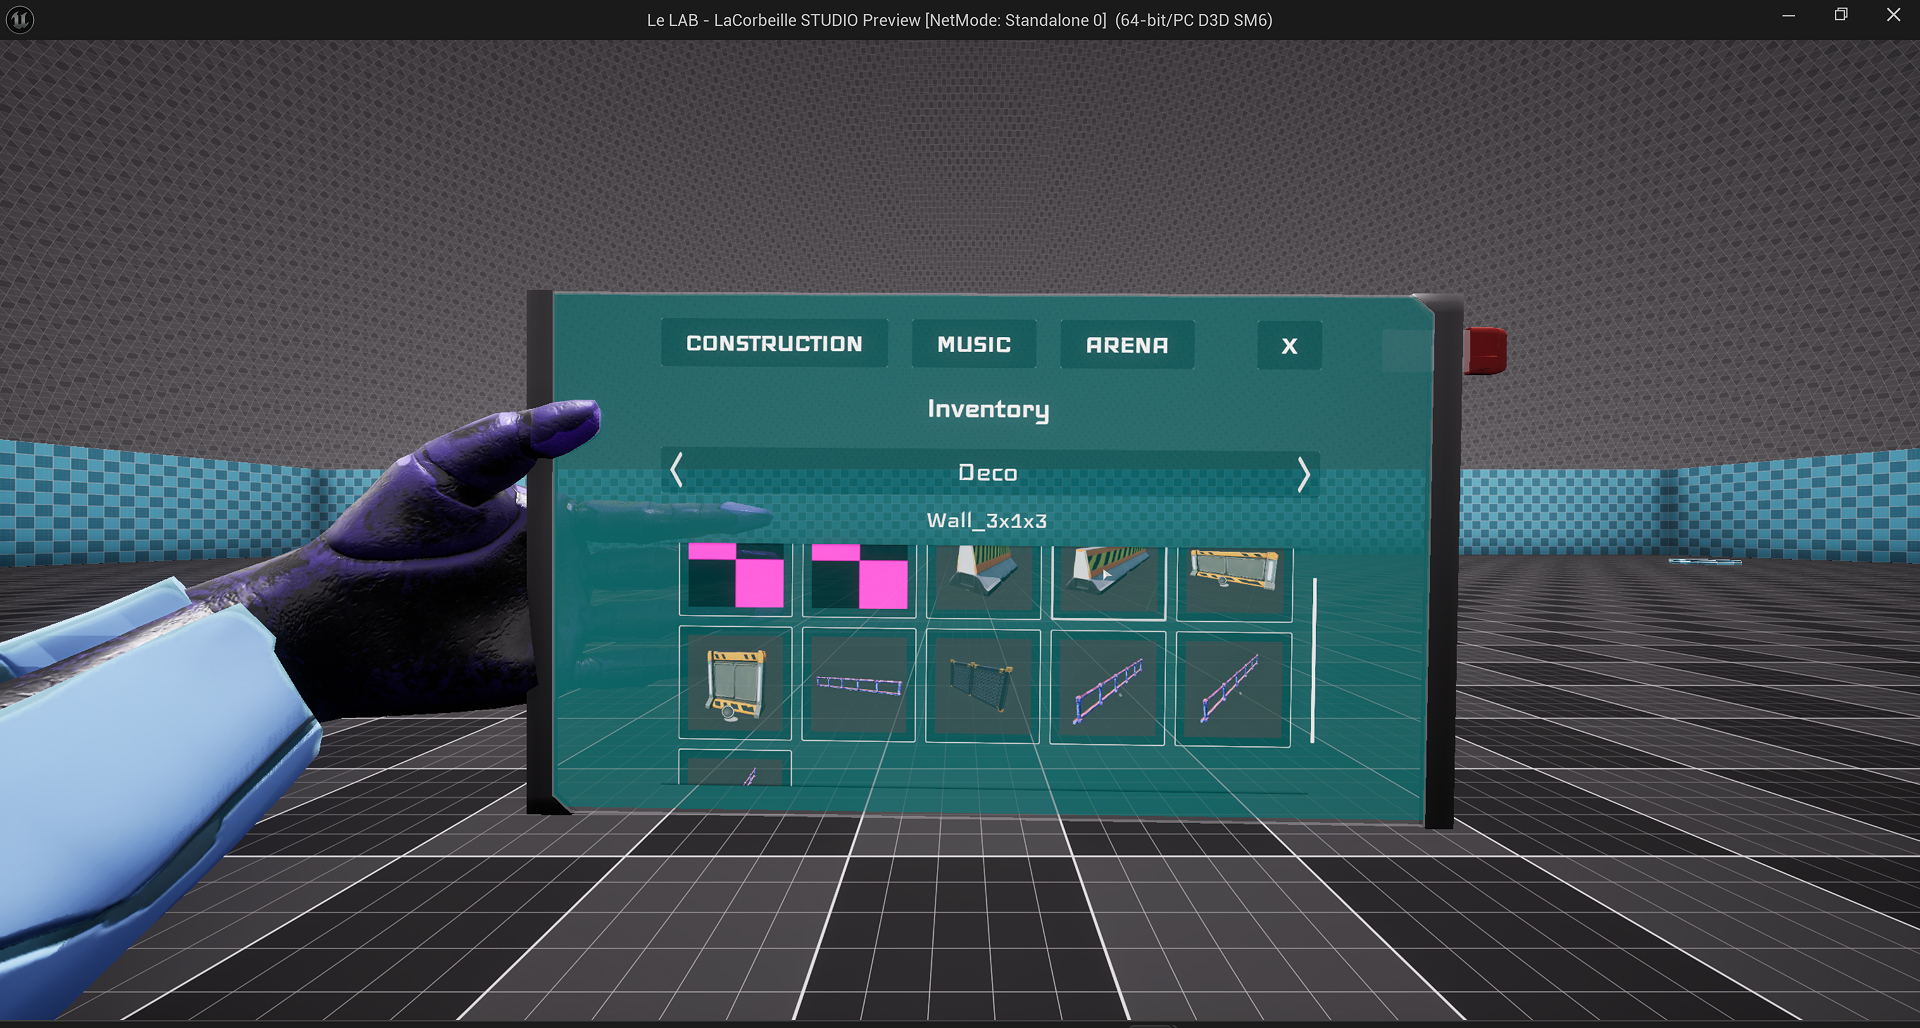Screen dimensions: 1920x1028
Task: Go to previous category with left chevron
Action: pyautogui.click(x=677, y=471)
